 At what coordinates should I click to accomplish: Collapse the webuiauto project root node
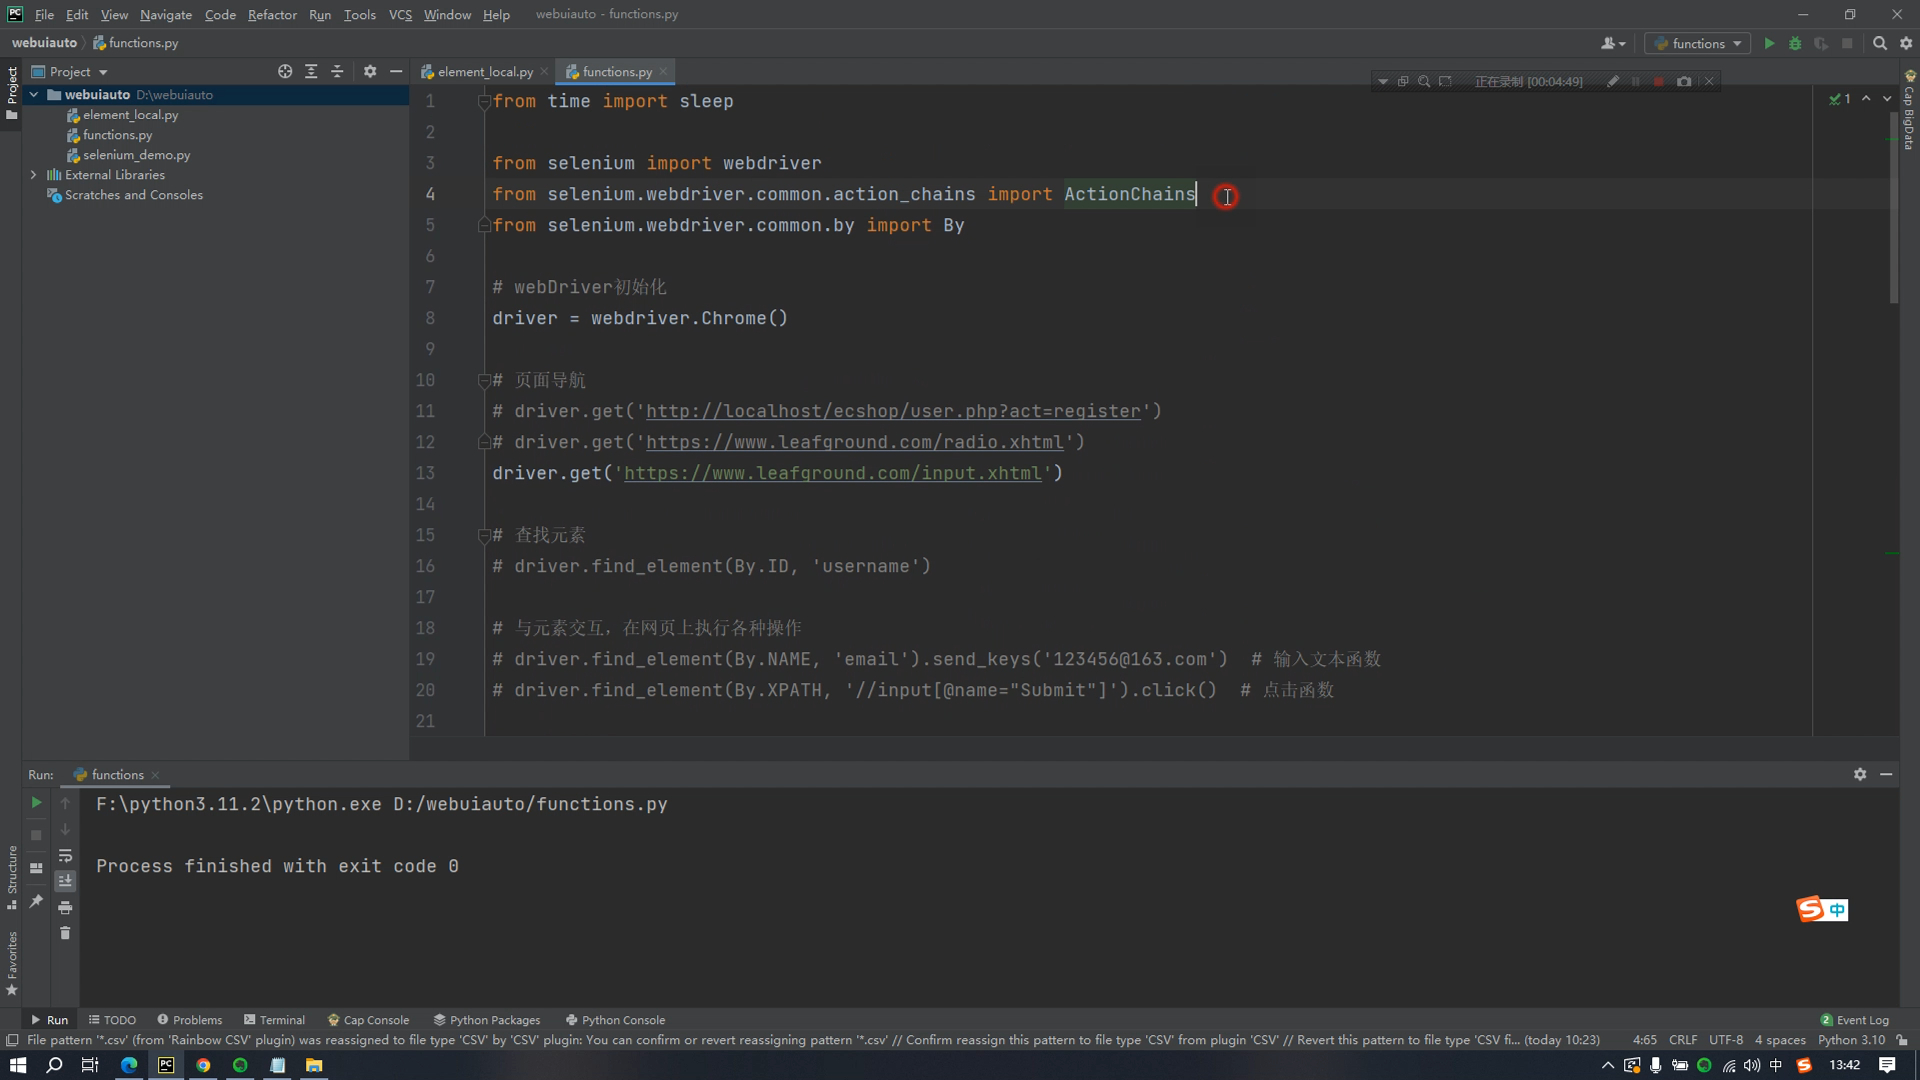[34, 94]
